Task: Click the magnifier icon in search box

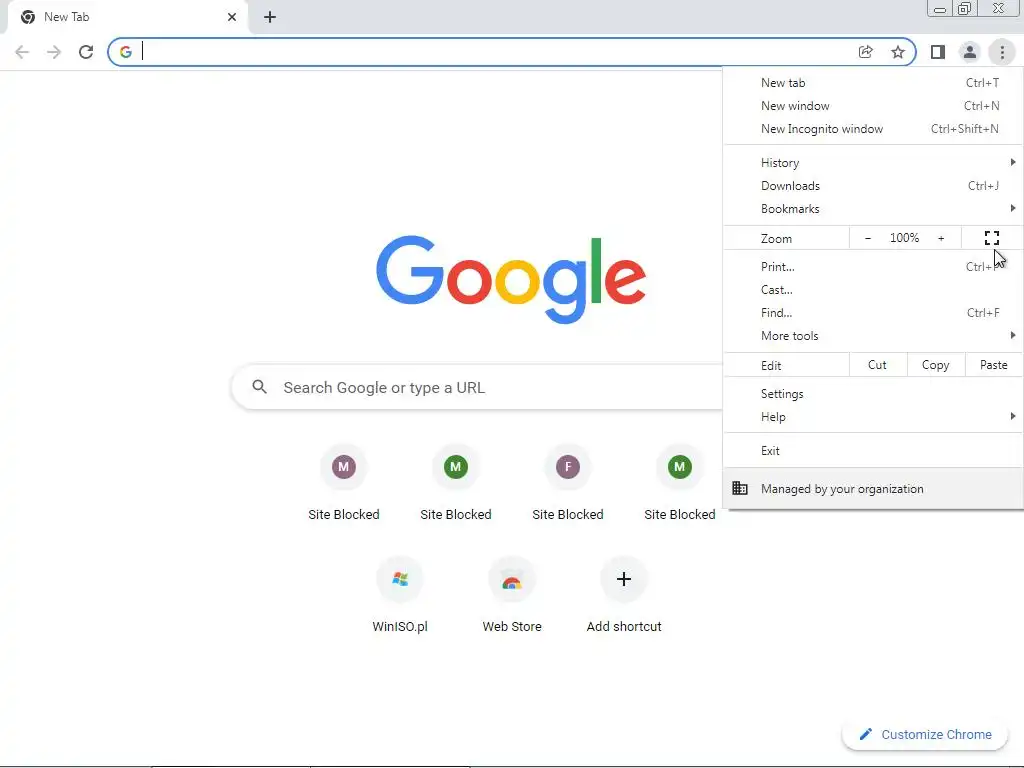Action: coord(259,387)
